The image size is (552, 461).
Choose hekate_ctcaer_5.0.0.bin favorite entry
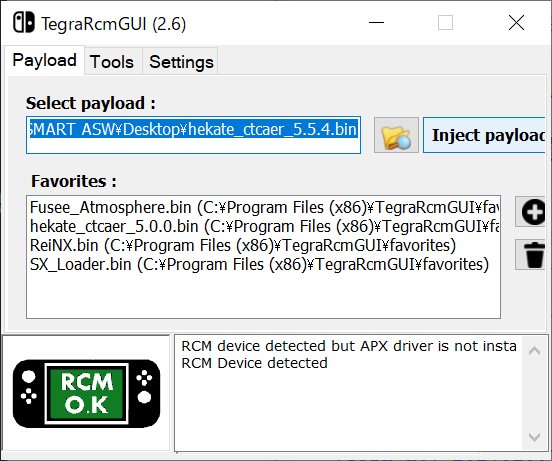coord(265,227)
